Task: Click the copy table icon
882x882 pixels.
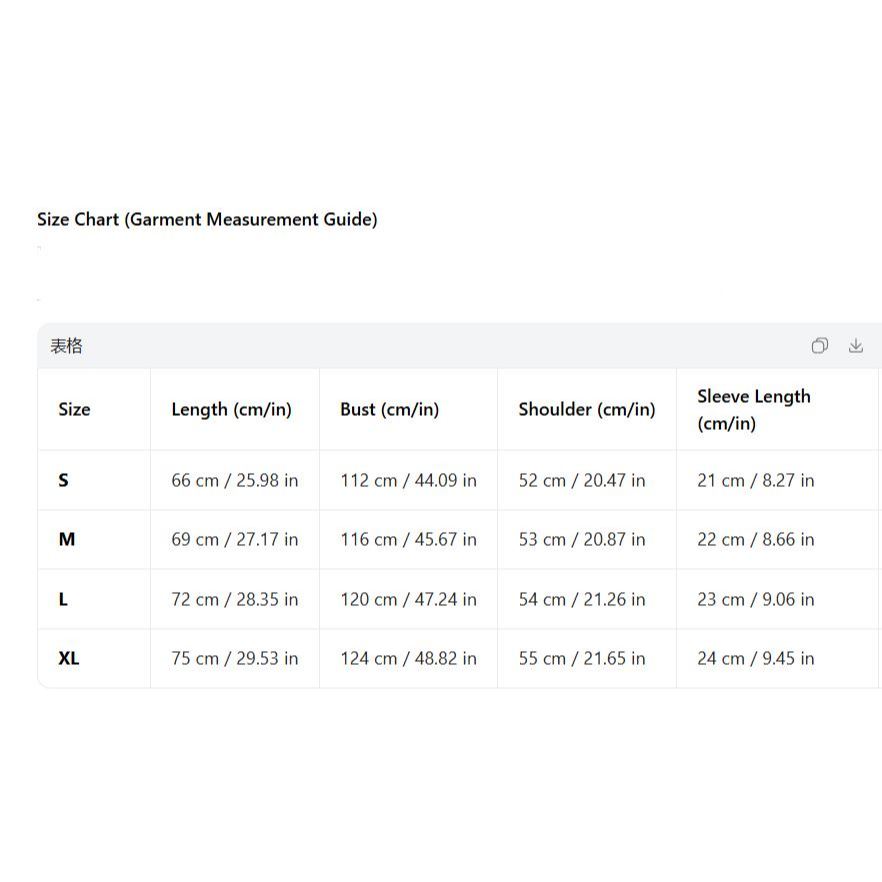Action: click(x=820, y=345)
